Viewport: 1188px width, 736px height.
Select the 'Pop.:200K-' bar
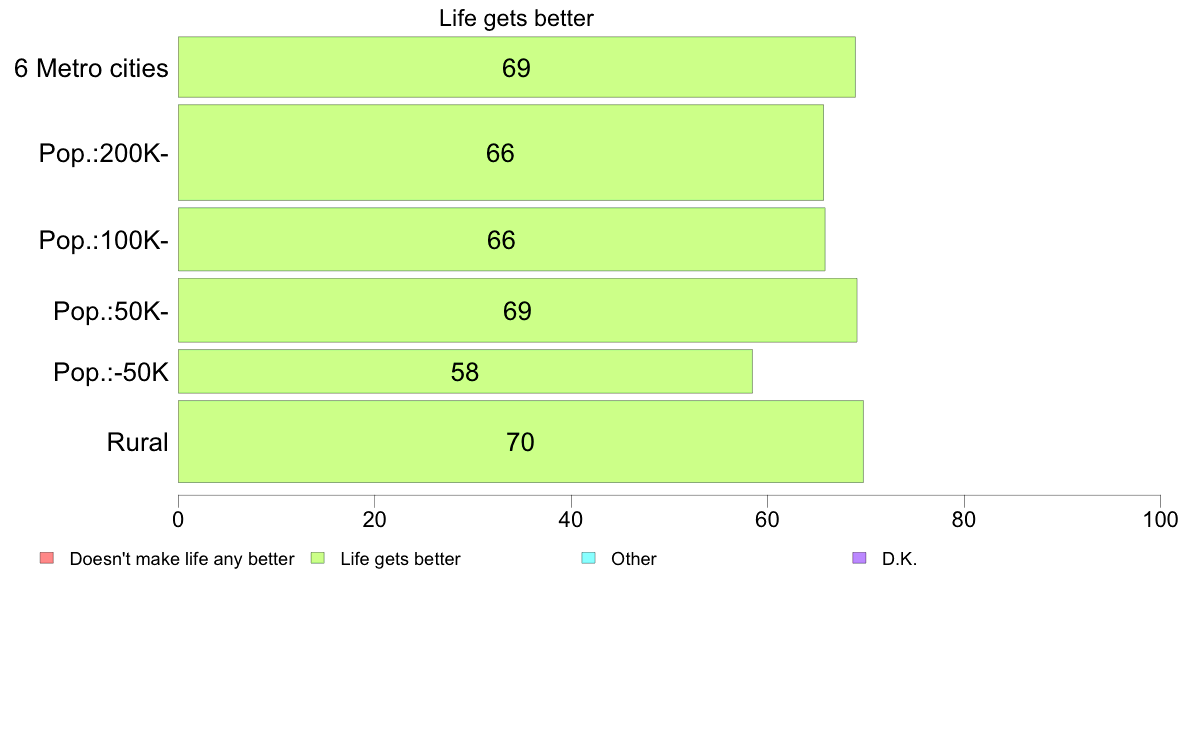[501, 152]
